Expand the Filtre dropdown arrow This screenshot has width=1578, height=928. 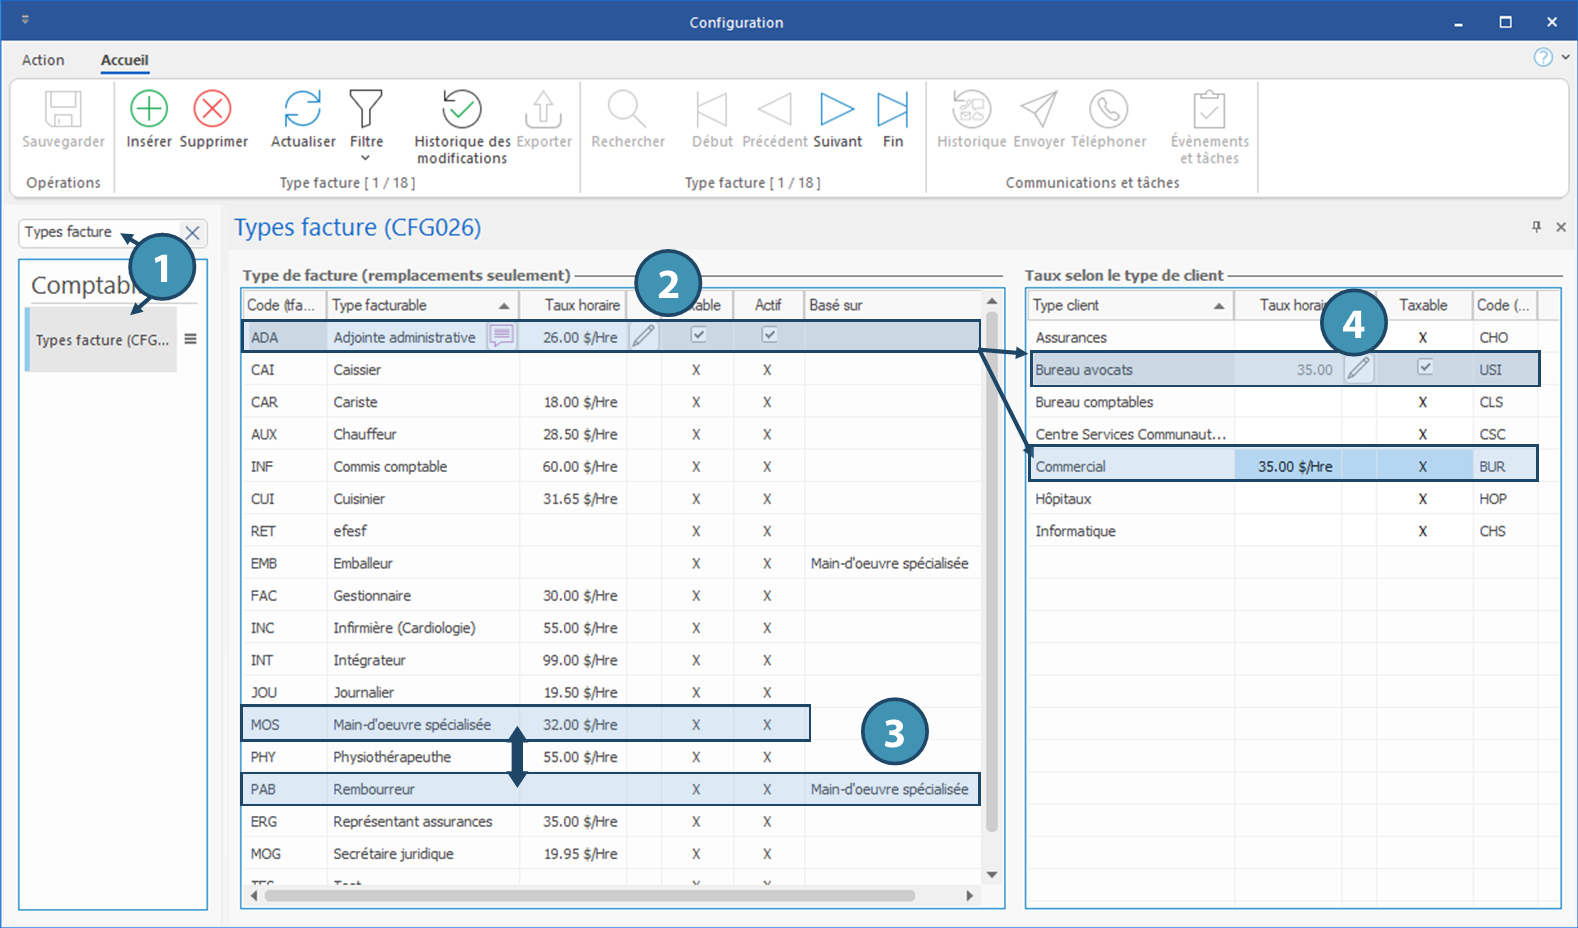pos(365,158)
